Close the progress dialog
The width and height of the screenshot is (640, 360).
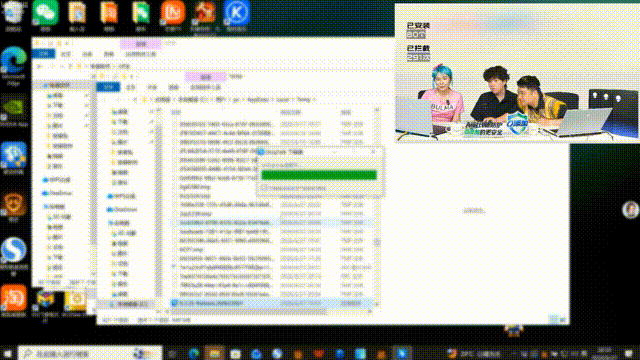point(373,152)
